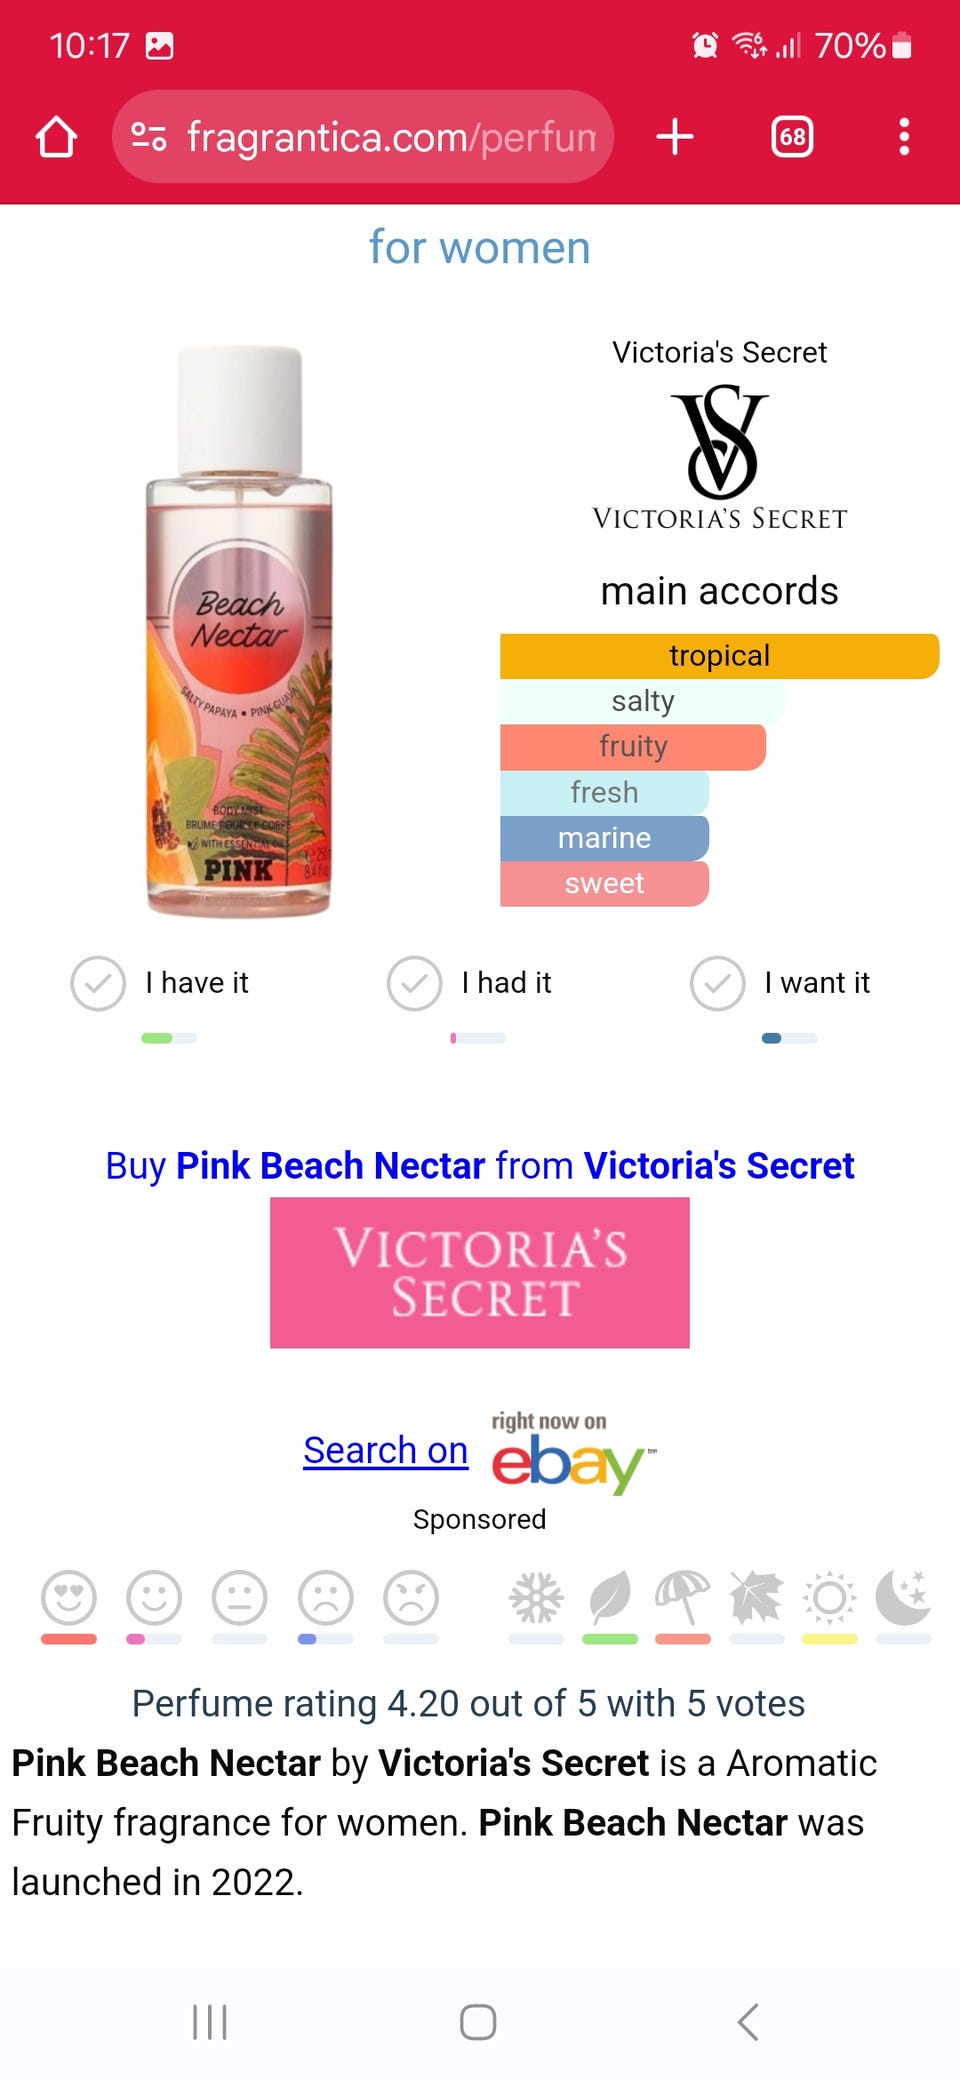The height and width of the screenshot is (2080, 960).
Task: Open Buy Pink Beach Nectar link
Action: 480,1166
